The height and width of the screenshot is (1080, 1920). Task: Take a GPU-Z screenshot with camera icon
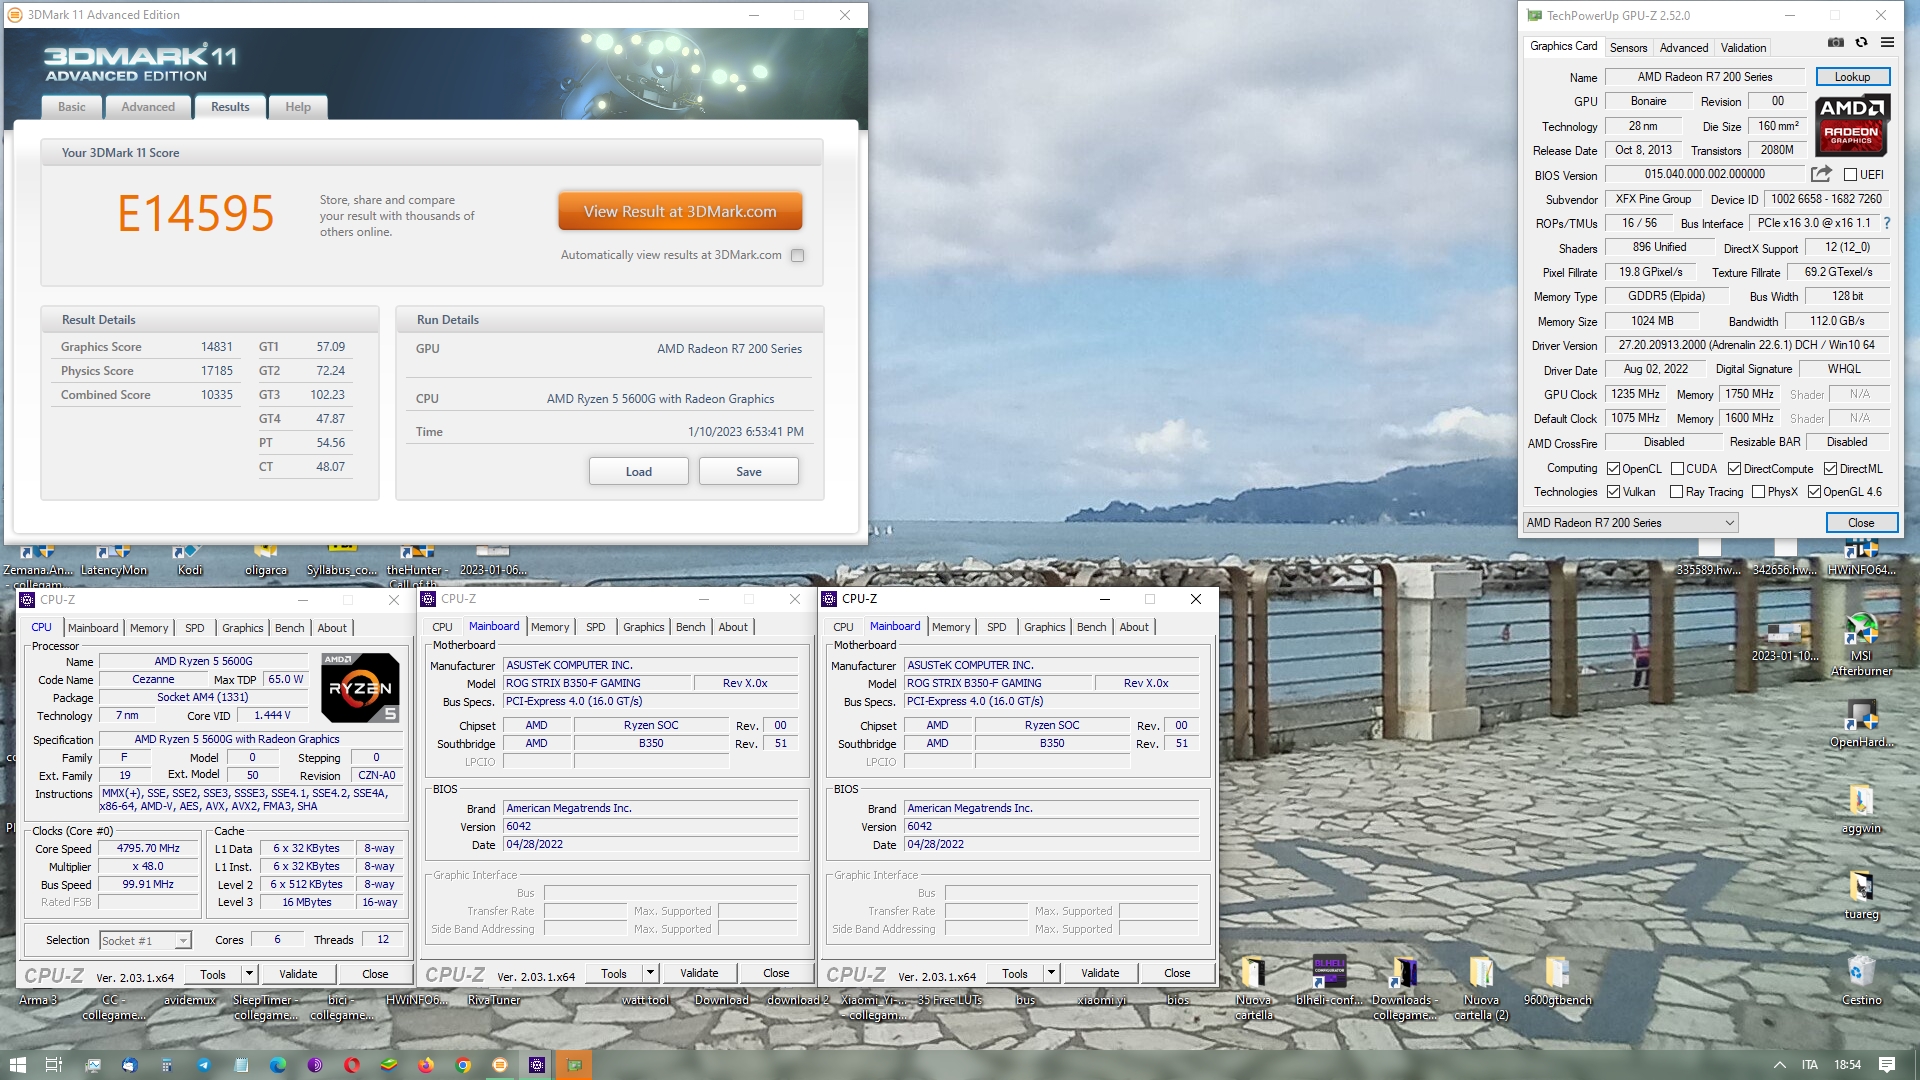(1836, 42)
